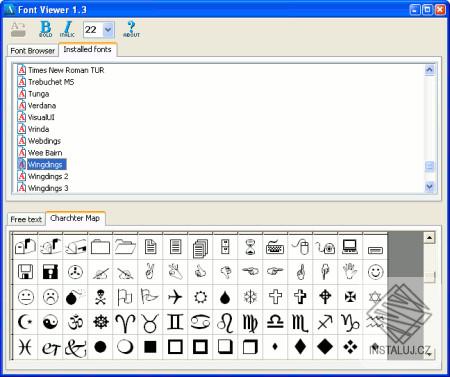Pick the skull and crossbones glyph
The image size is (450, 377).
point(100,297)
